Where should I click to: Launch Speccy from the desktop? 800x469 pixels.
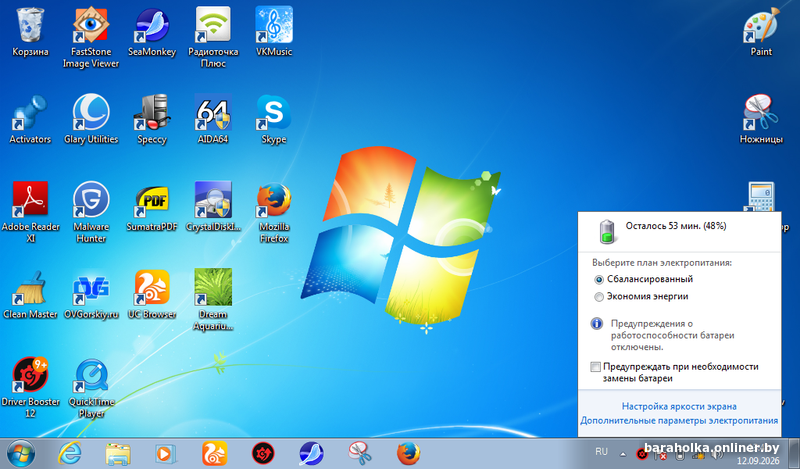click(152, 119)
